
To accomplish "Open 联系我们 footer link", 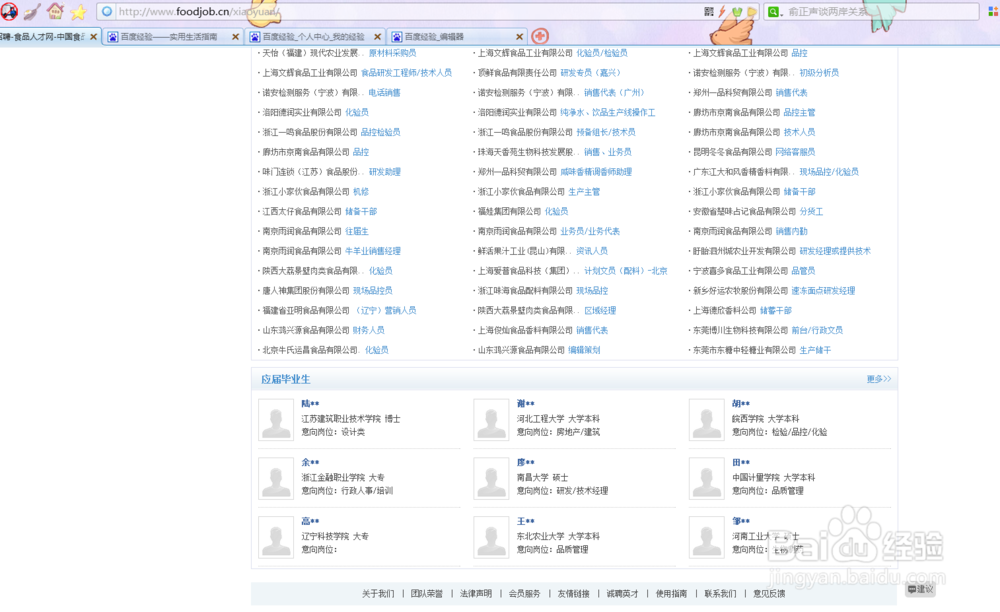I will click(720, 594).
